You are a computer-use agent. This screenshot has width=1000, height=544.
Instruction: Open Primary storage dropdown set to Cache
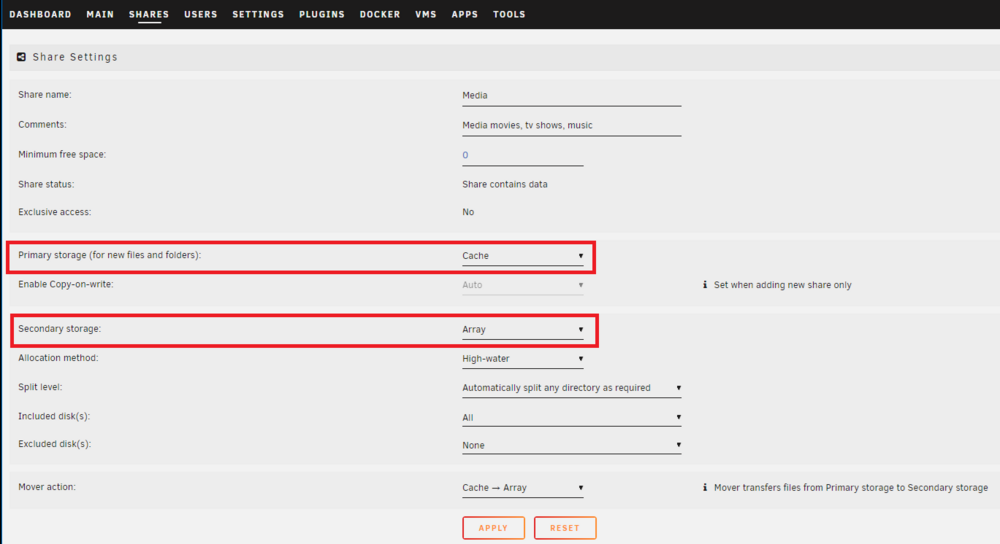523,256
